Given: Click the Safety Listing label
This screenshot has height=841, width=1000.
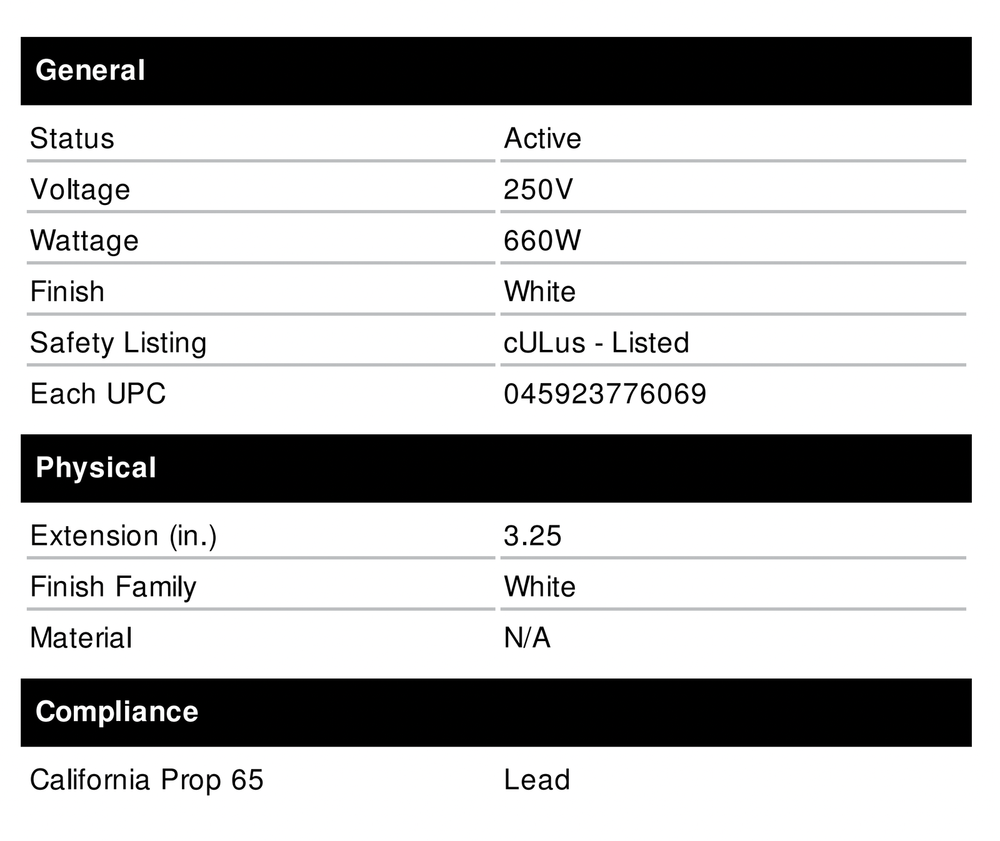Looking at the screenshot, I should (x=118, y=343).
